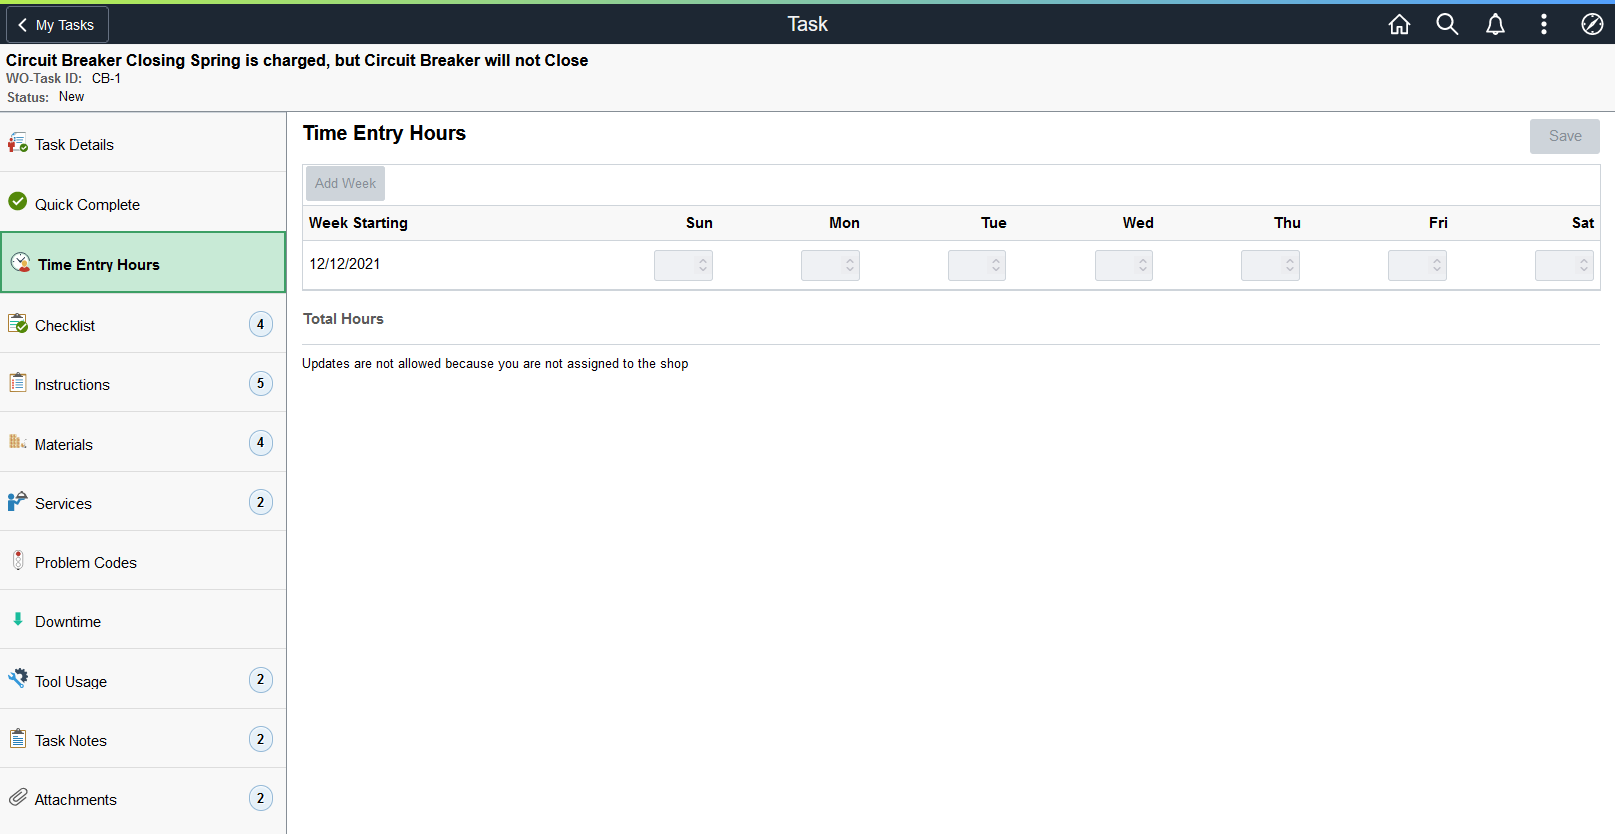Open the Task Notes tab label

(x=71, y=741)
